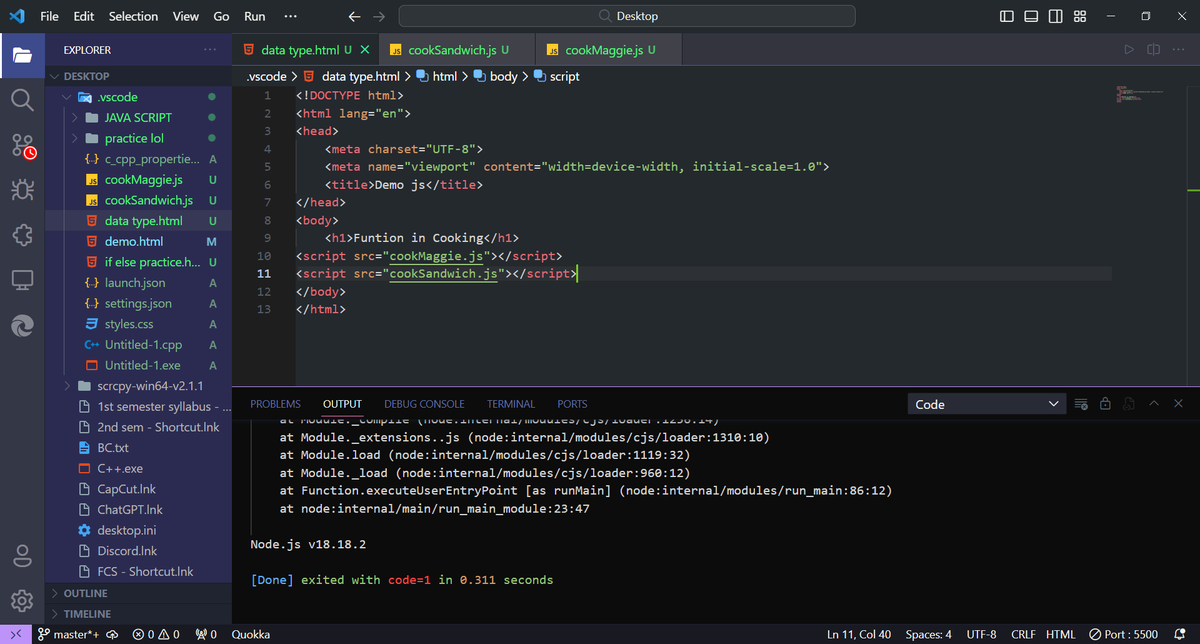Toggle the bottom panel visibility
The height and width of the screenshot is (644, 1200).
[1031, 16]
